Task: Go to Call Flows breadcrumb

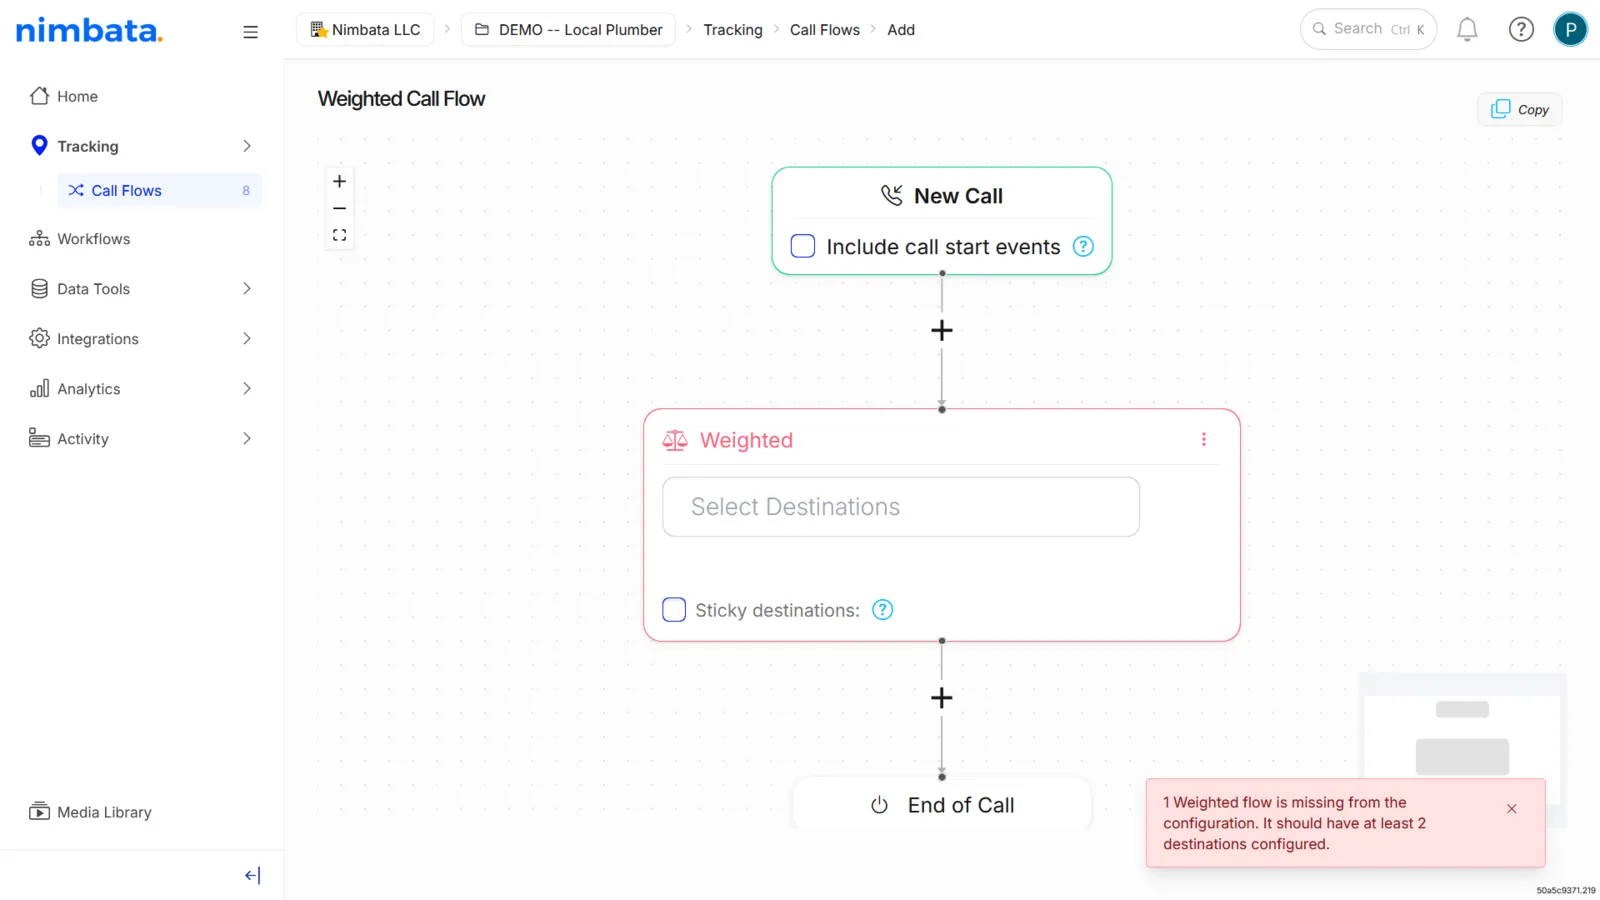Action: pyautogui.click(x=825, y=30)
